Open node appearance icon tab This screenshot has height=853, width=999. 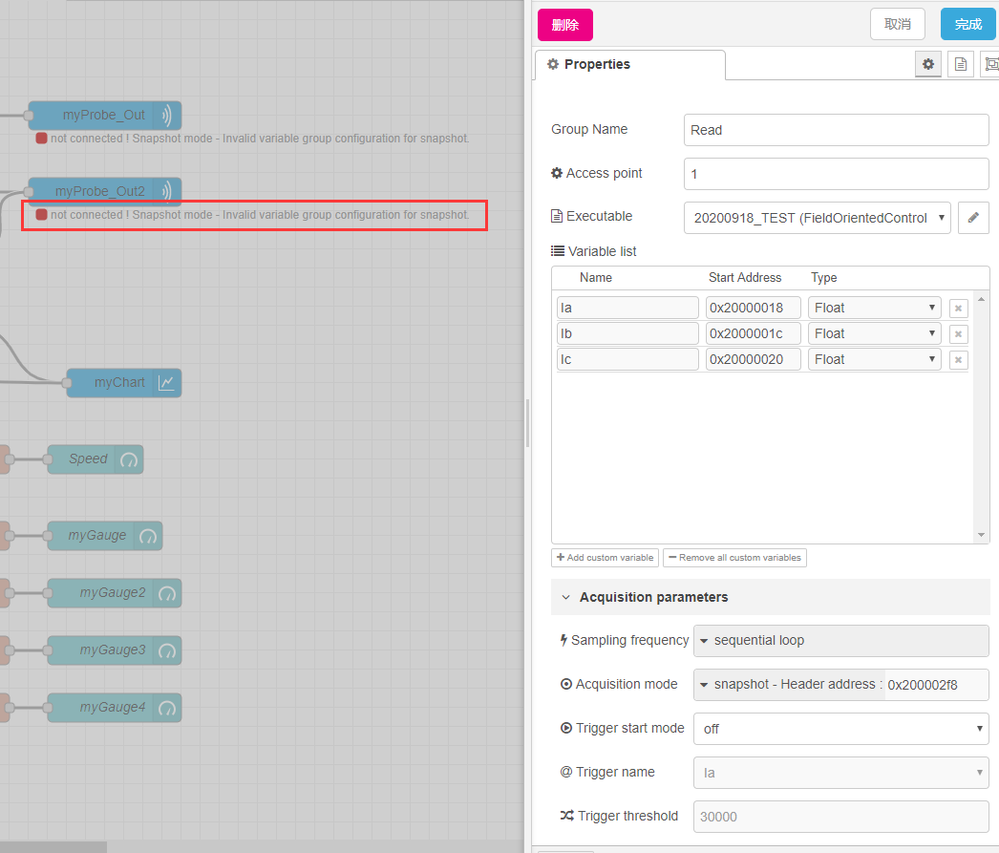click(991, 64)
